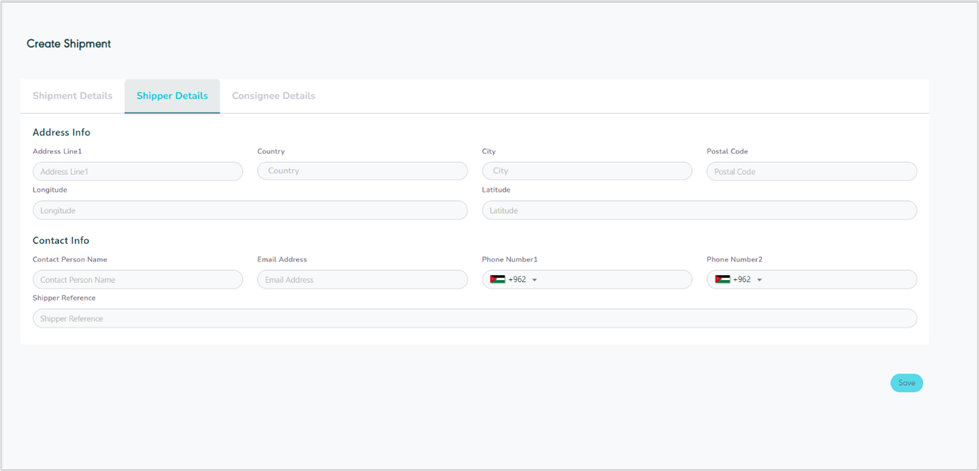Select the Shipper Reference text field
This screenshot has height=471, width=979.
pos(474,319)
